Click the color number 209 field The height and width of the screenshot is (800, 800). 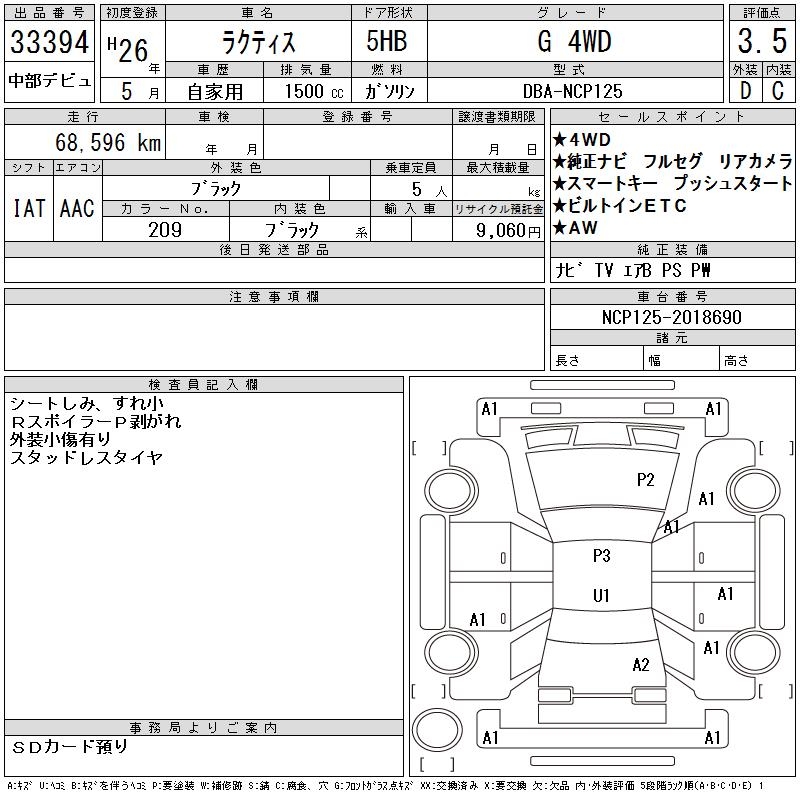tap(165, 230)
